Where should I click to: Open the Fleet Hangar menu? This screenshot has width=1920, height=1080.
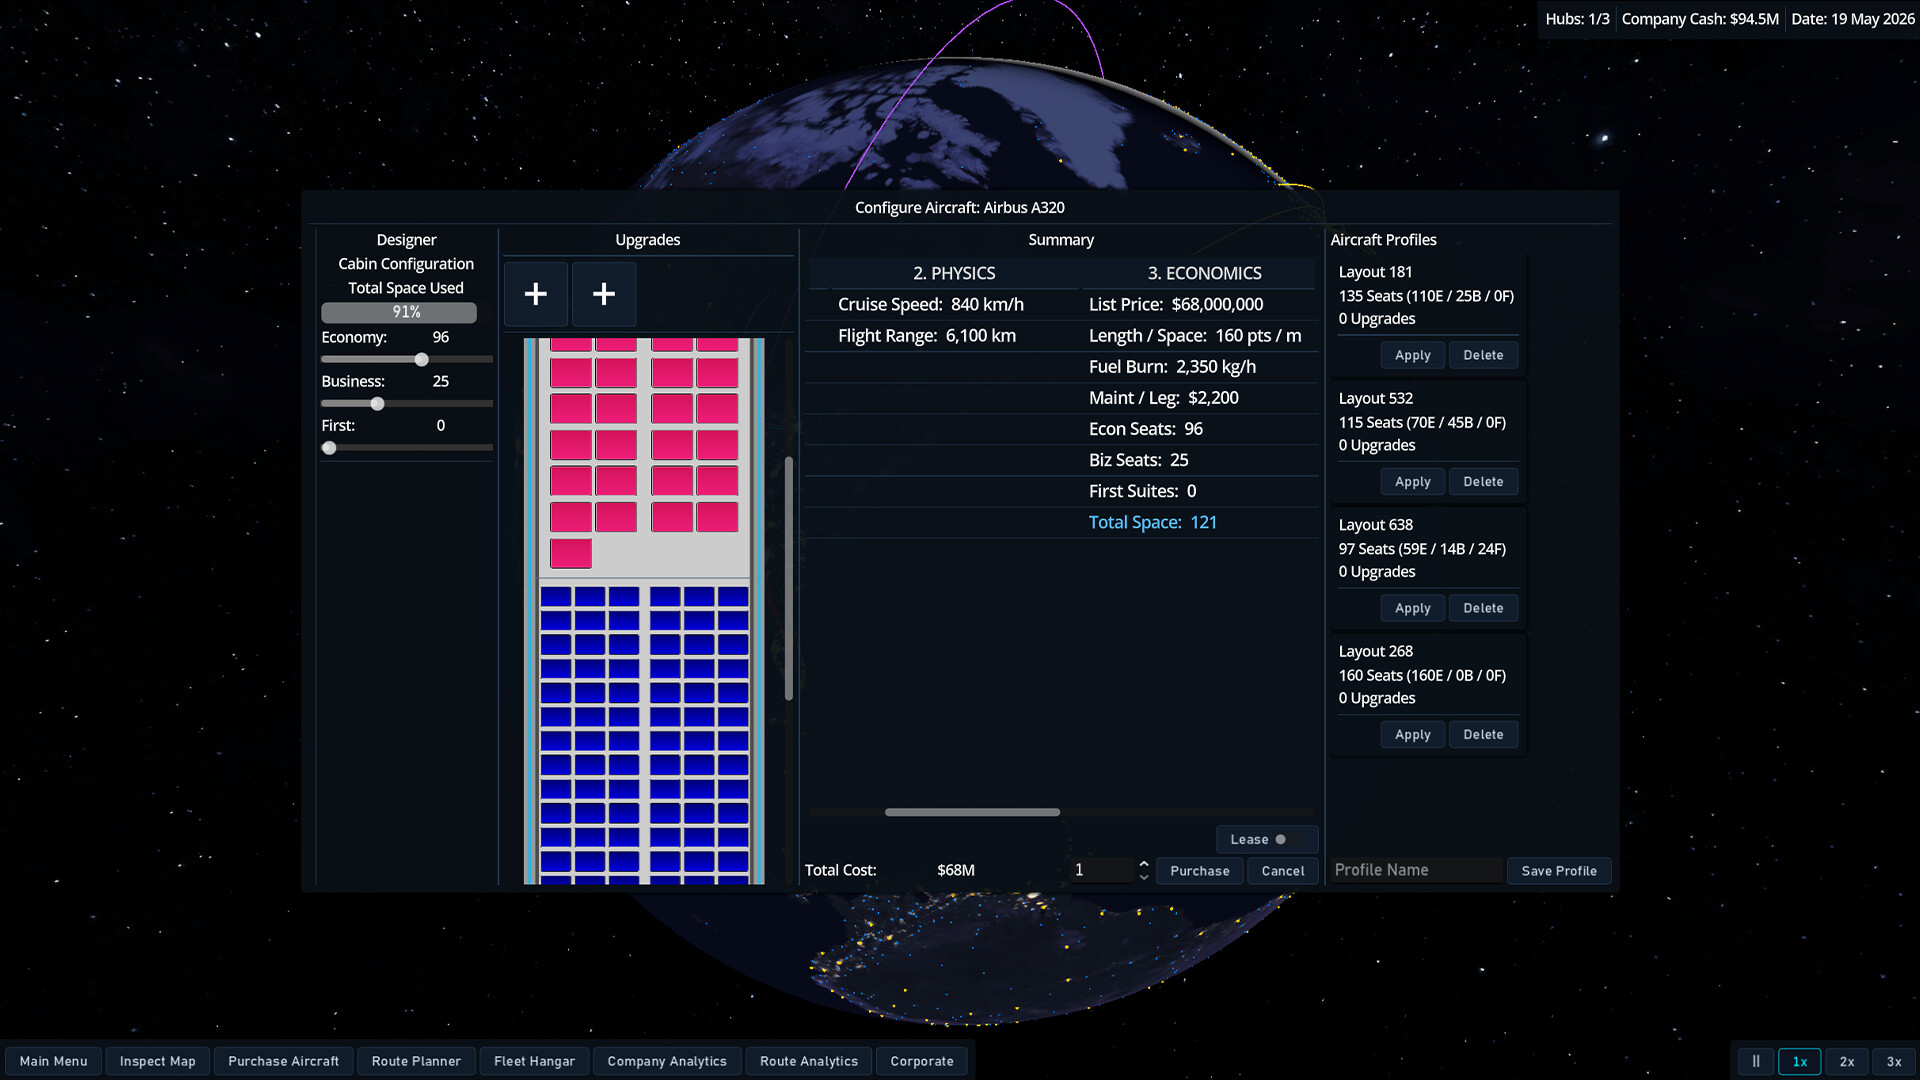534,1061
